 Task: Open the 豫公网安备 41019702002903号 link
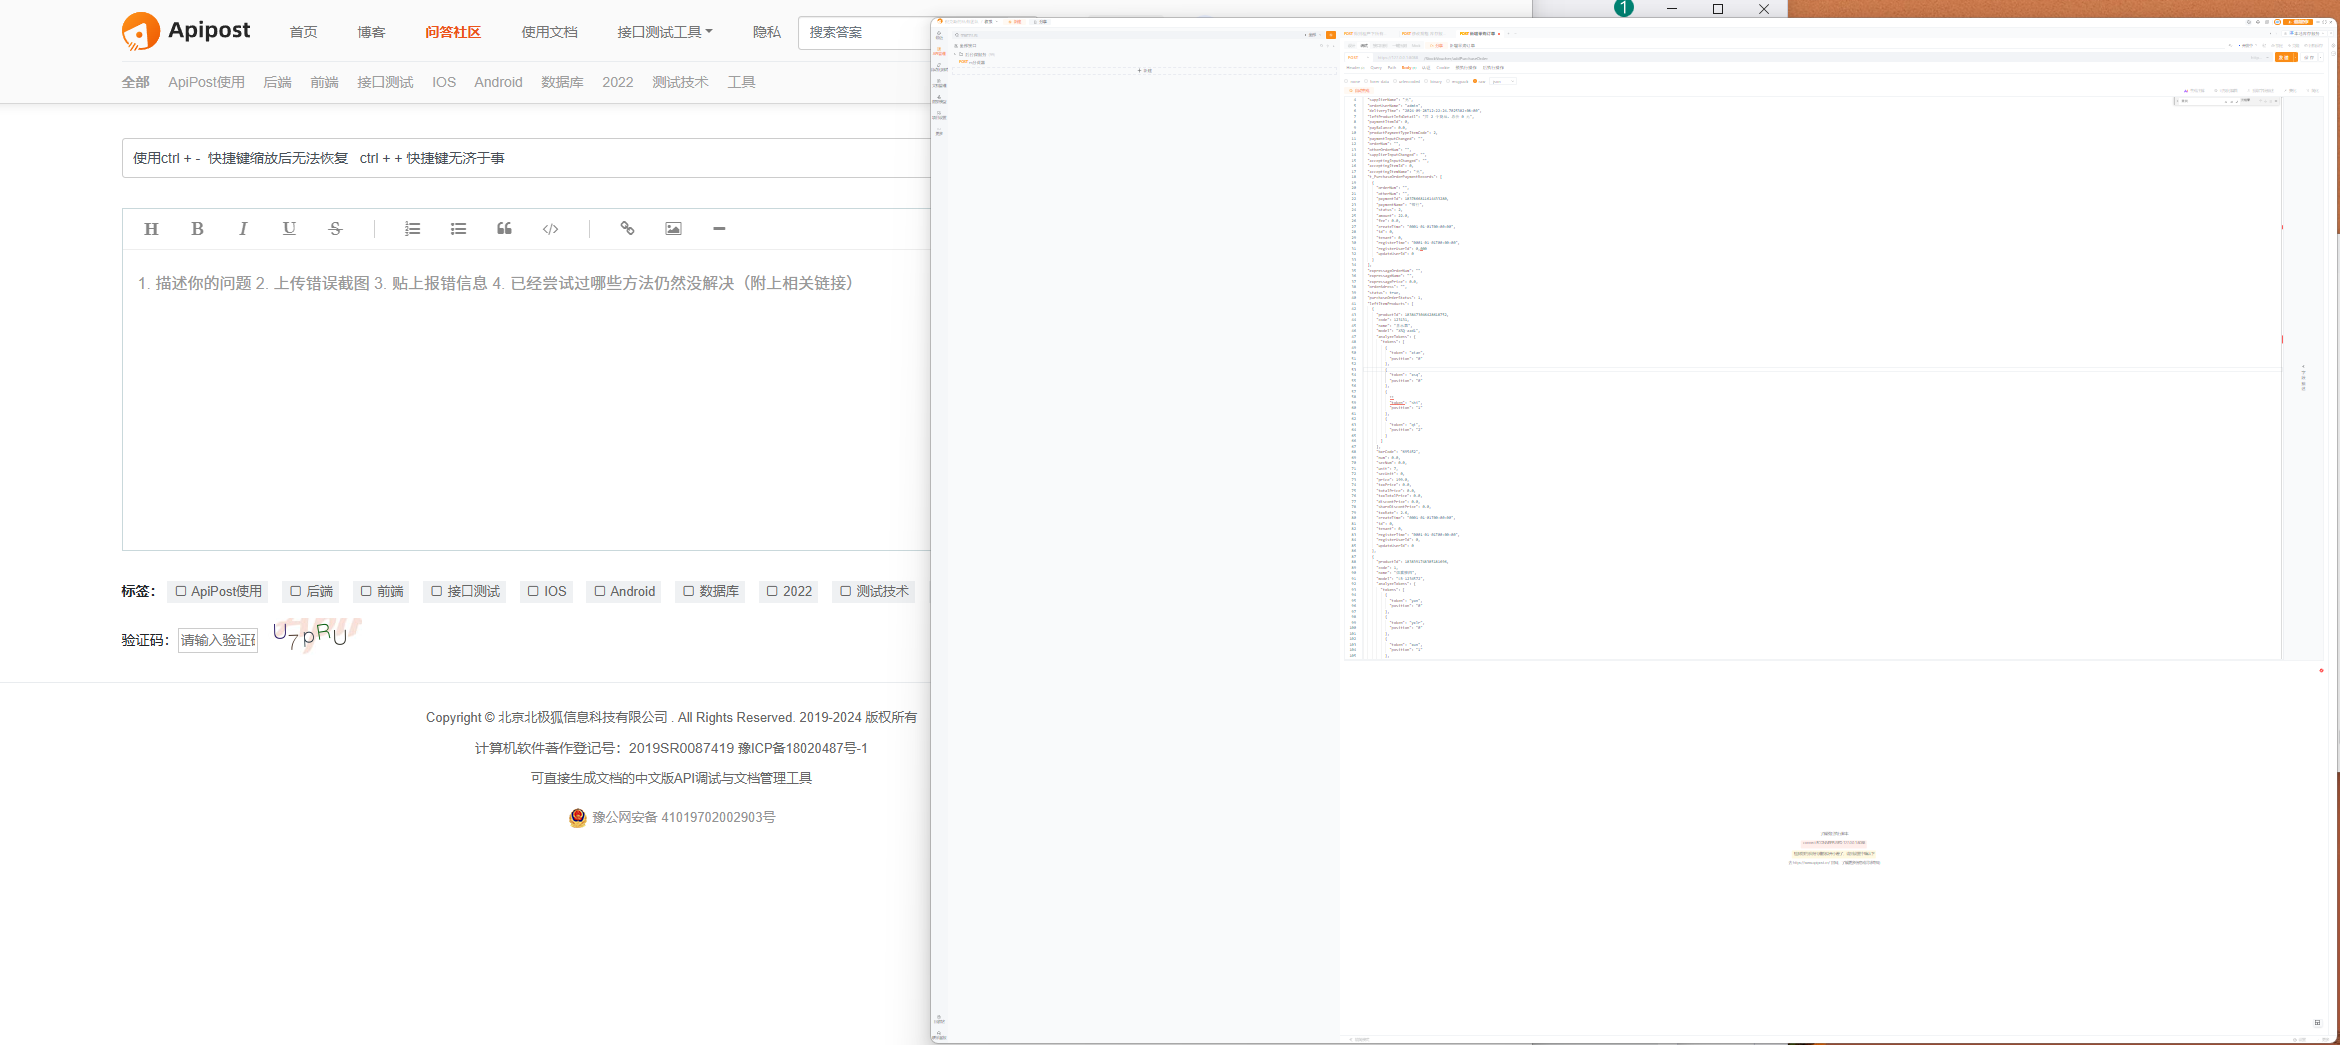pyautogui.click(x=683, y=818)
